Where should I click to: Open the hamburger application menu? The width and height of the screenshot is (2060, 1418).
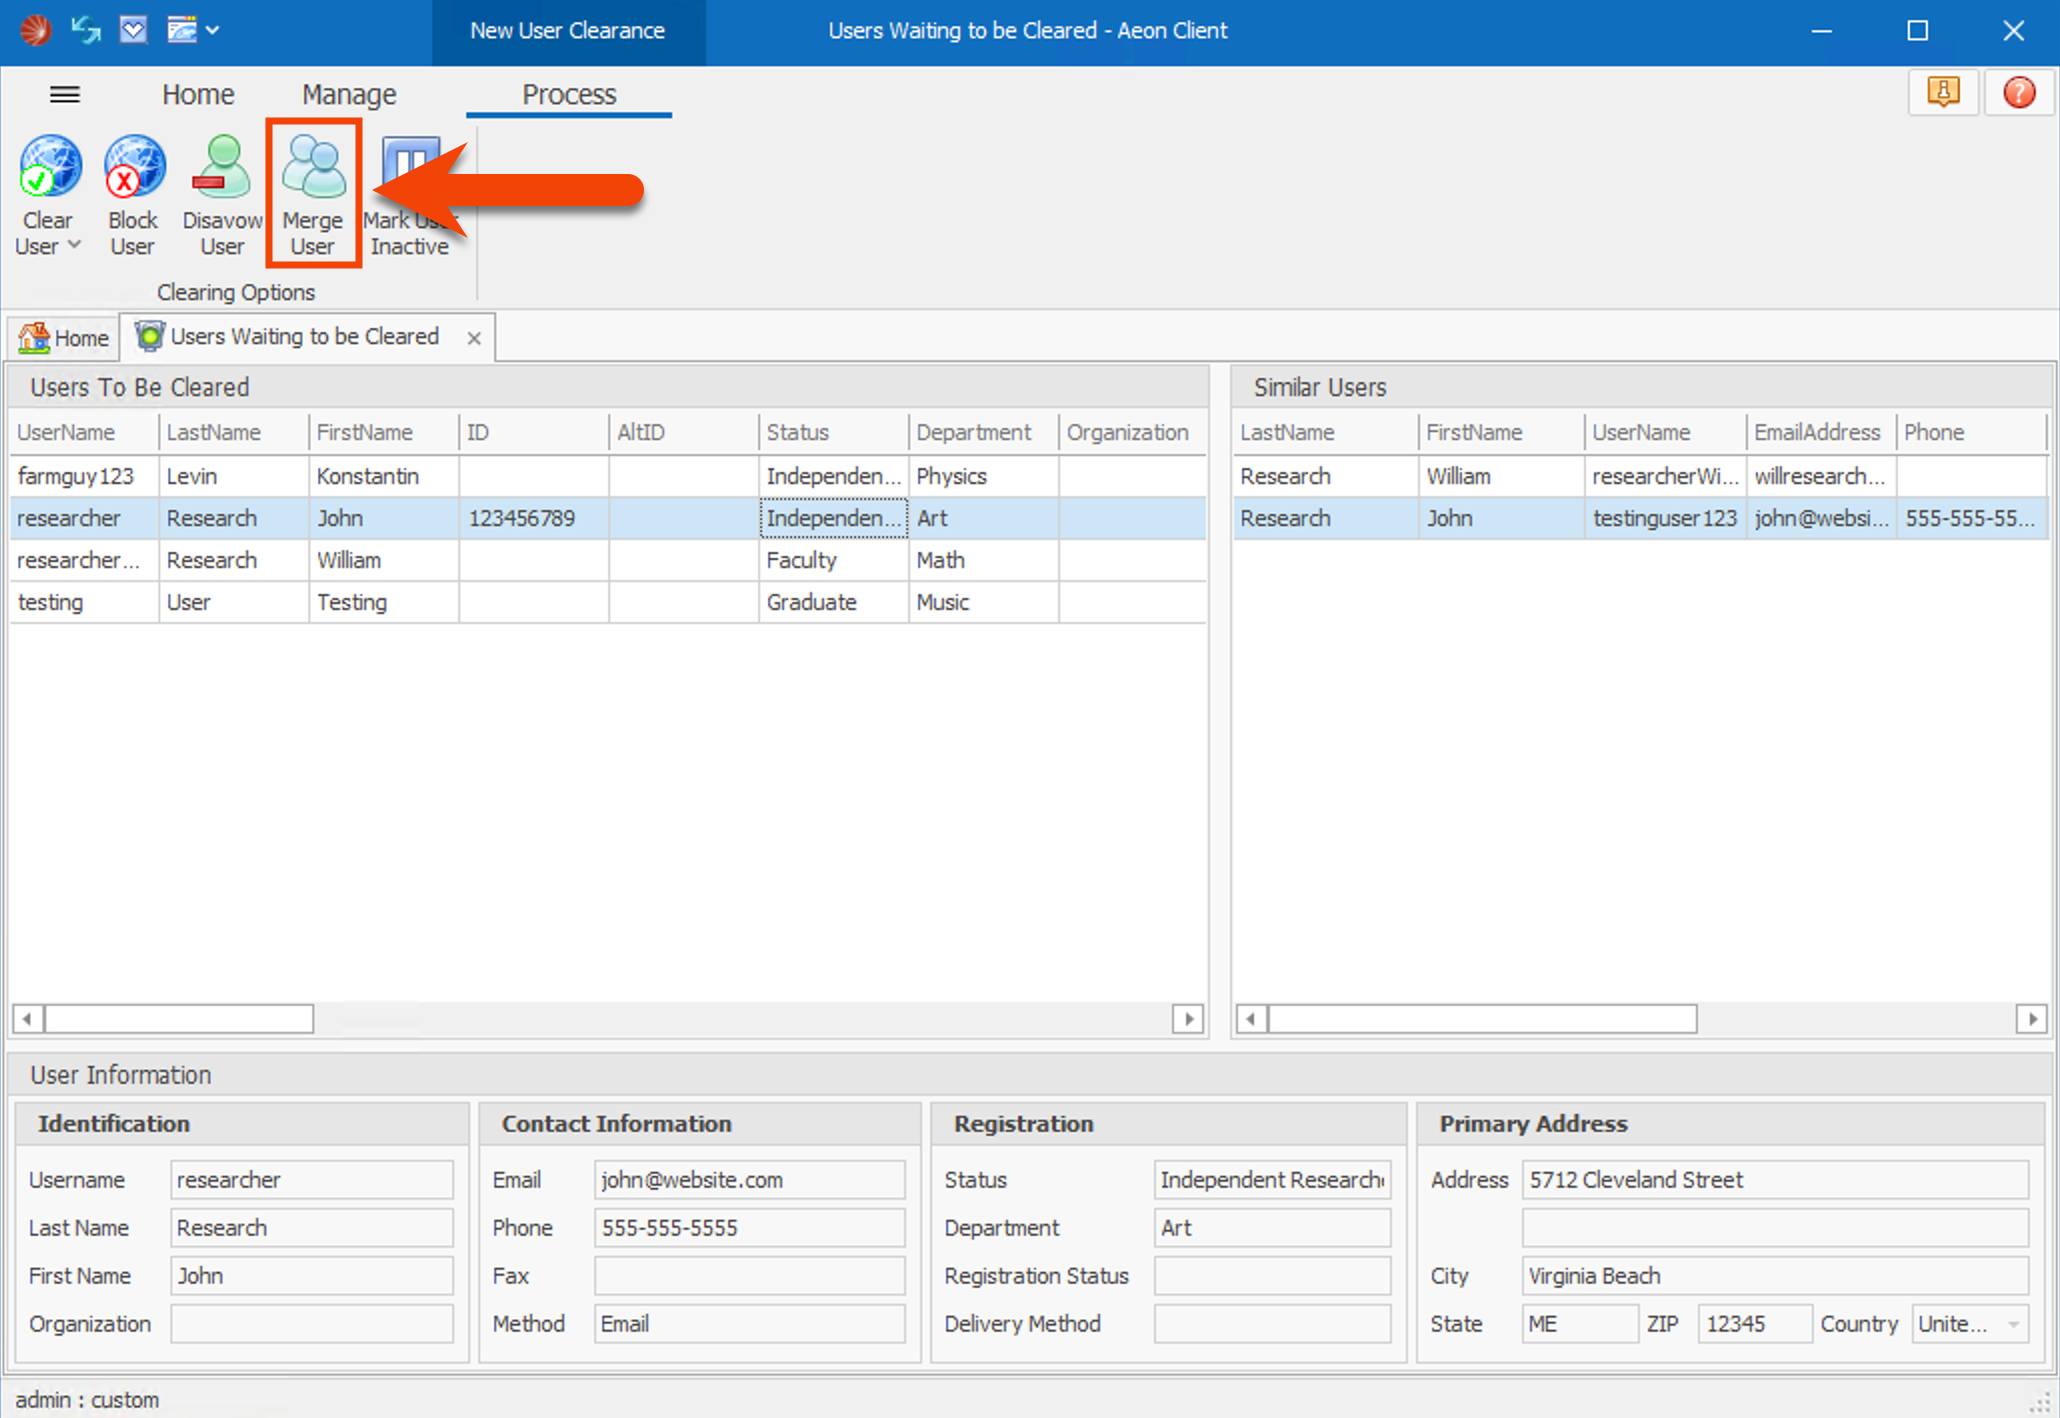(65, 94)
